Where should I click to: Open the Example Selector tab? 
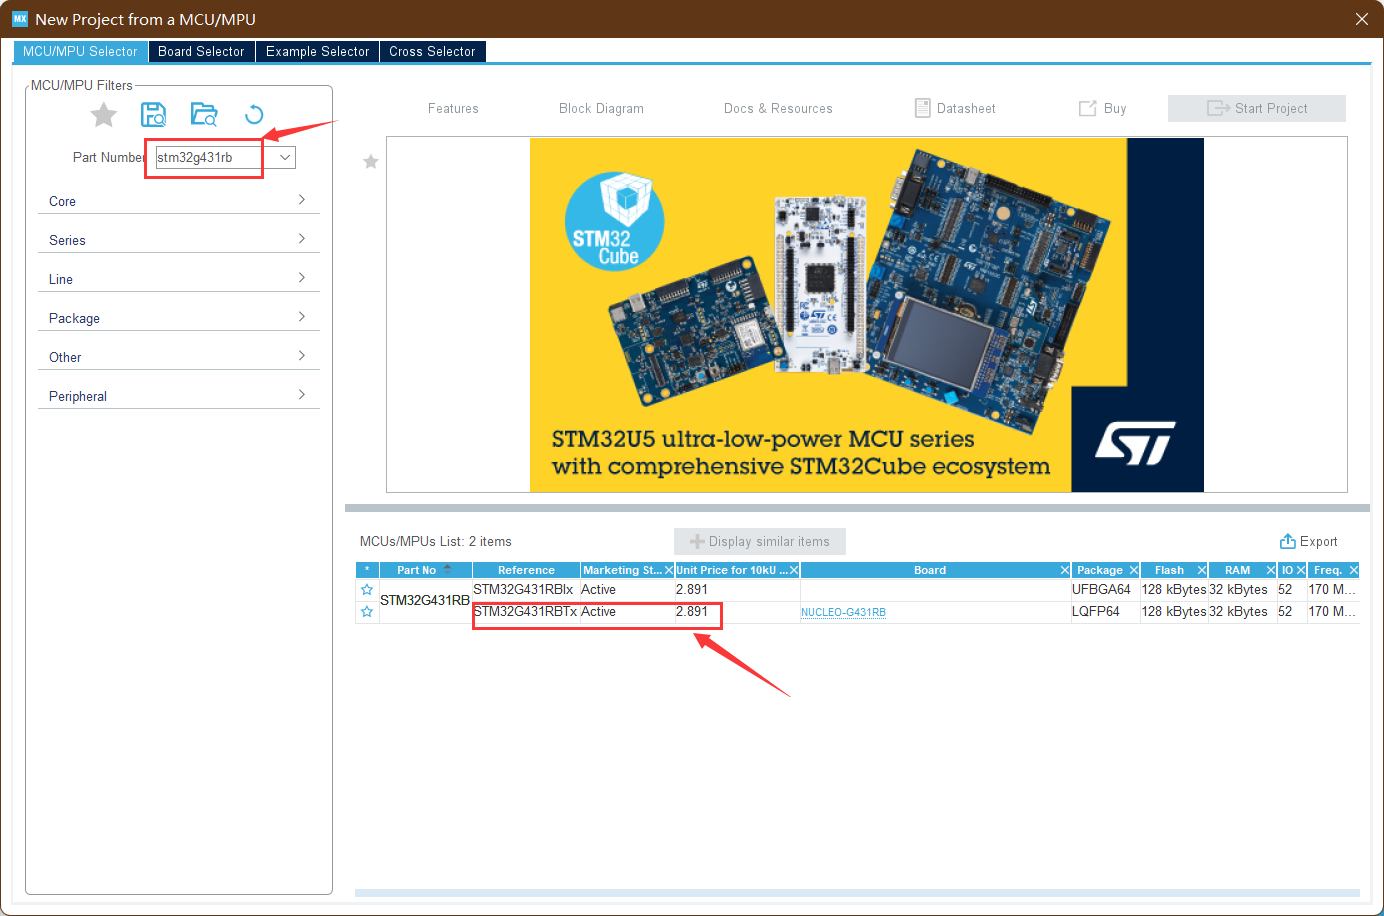click(x=317, y=51)
